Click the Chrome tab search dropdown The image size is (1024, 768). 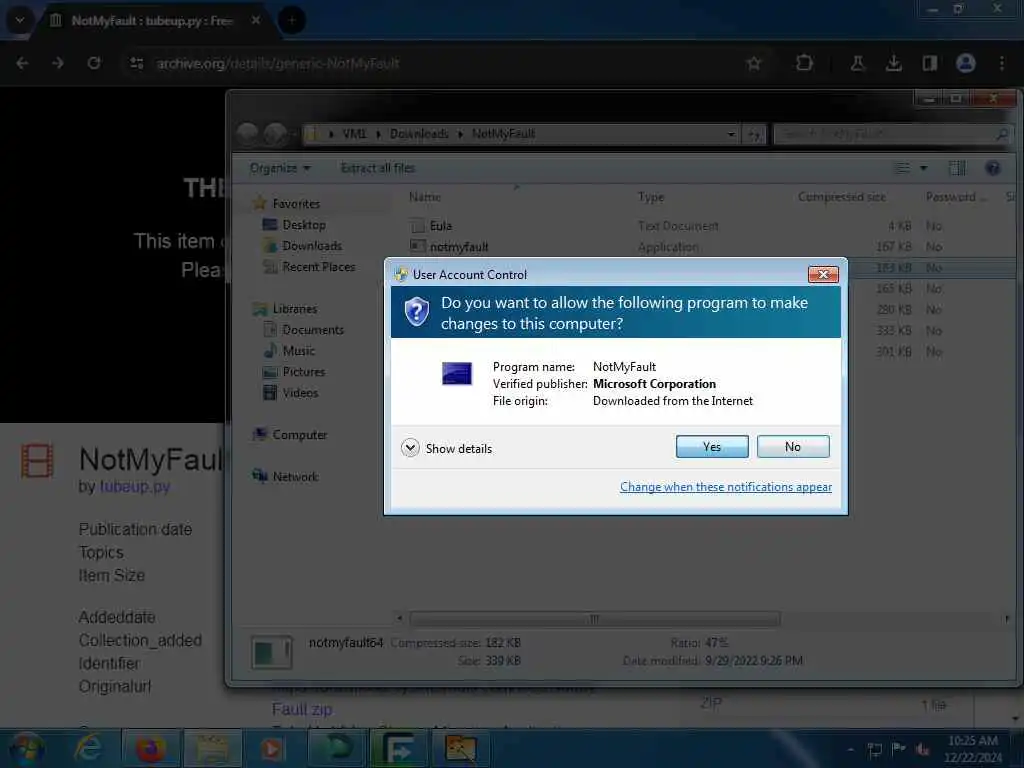point(20,20)
